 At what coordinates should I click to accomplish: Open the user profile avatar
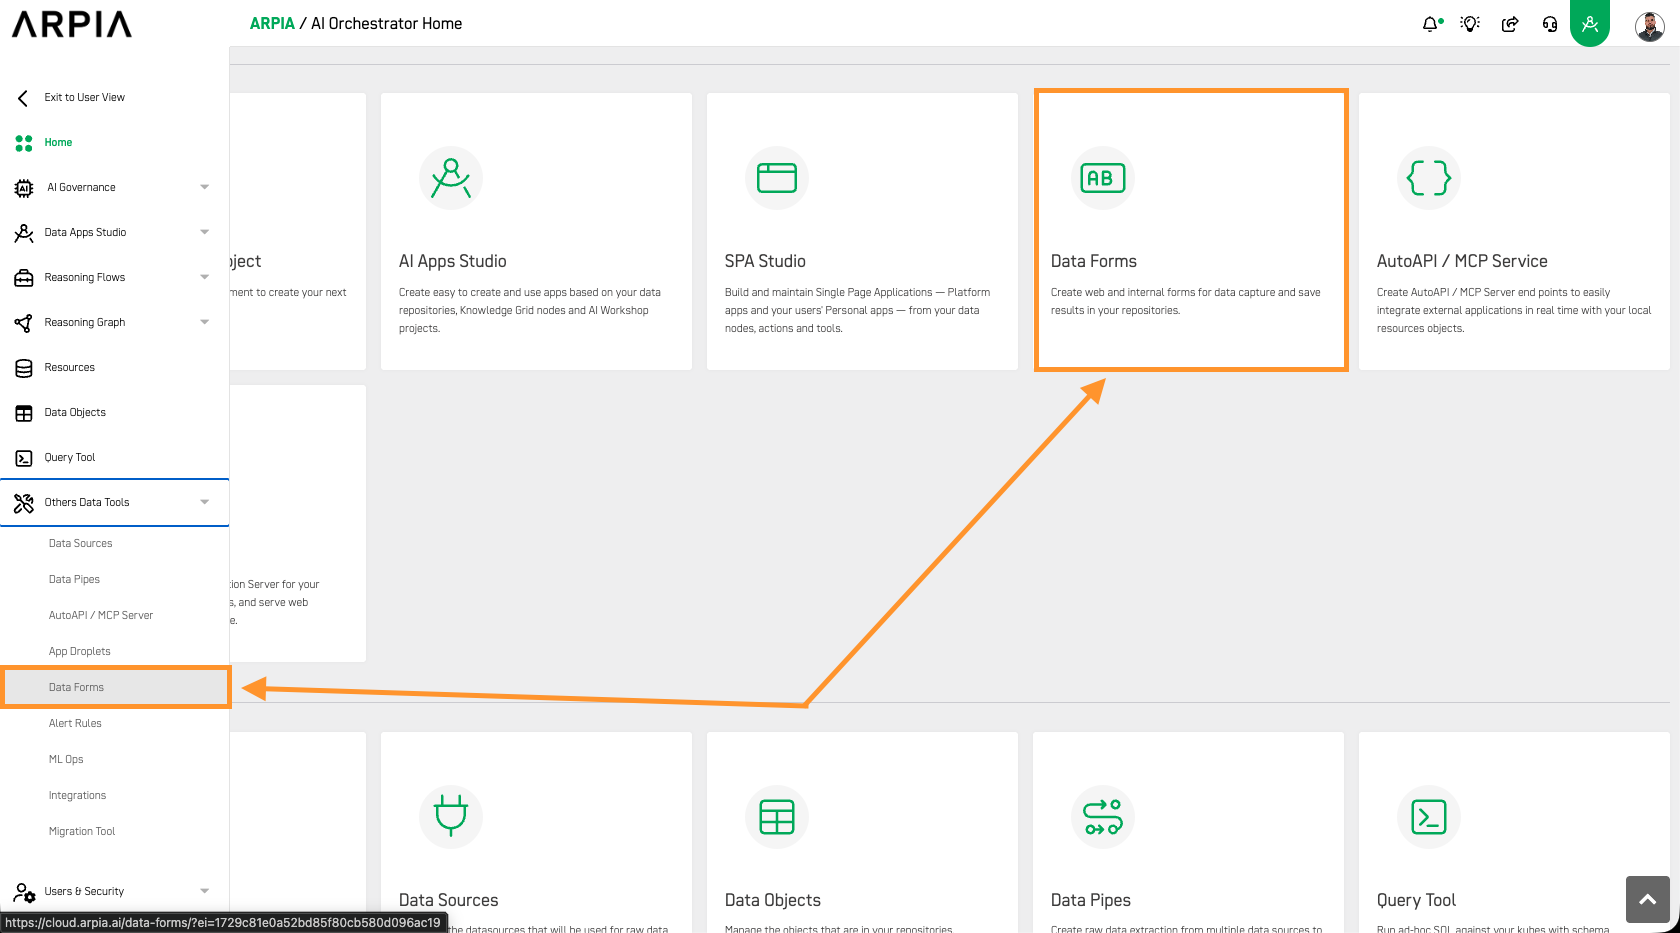coord(1650,25)
